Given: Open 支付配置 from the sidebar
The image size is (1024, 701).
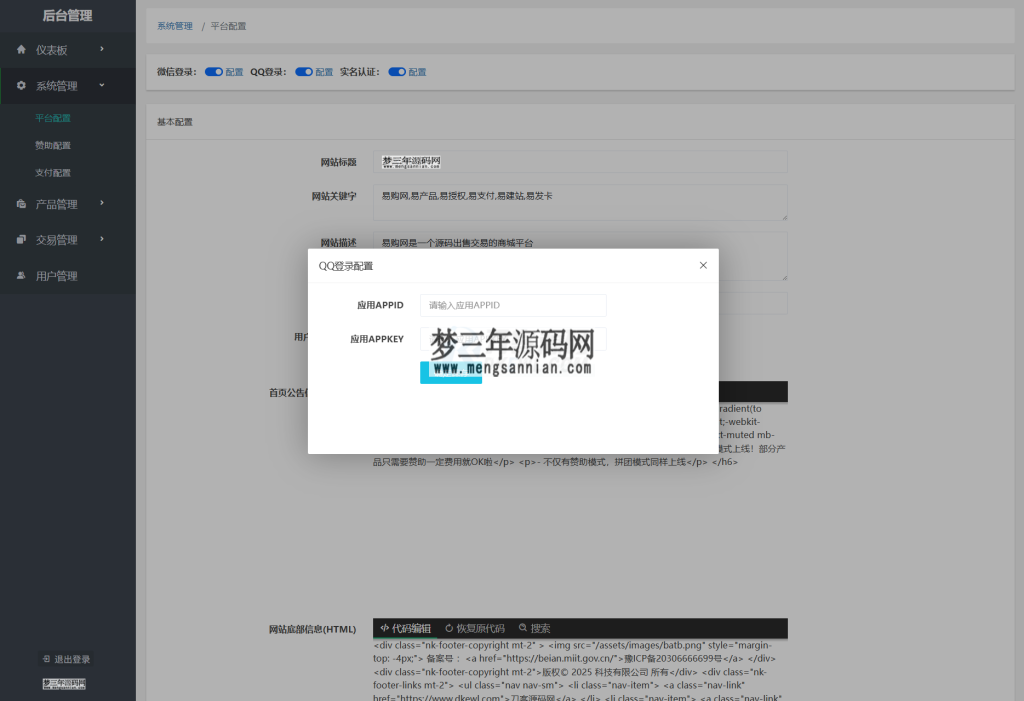Looking at the screenshot, I should point(53,170).
